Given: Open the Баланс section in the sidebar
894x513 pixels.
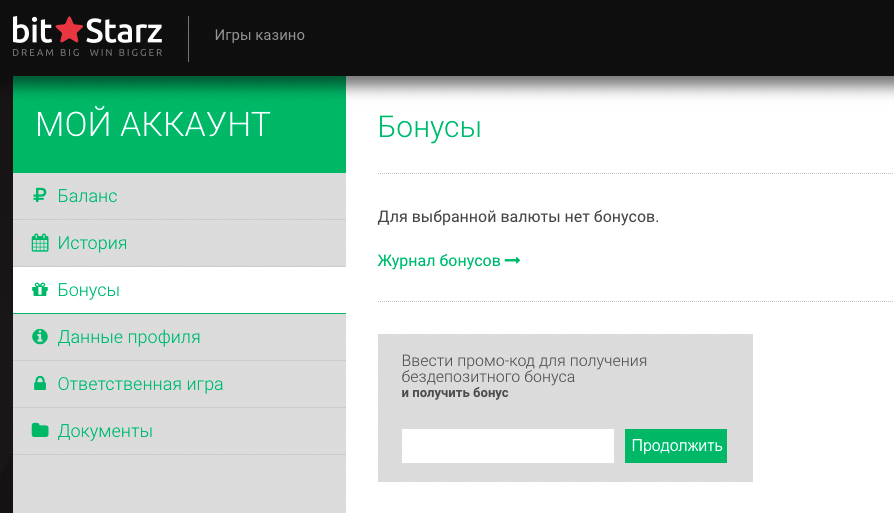Looking at the screenshot, I should [87, 196].
